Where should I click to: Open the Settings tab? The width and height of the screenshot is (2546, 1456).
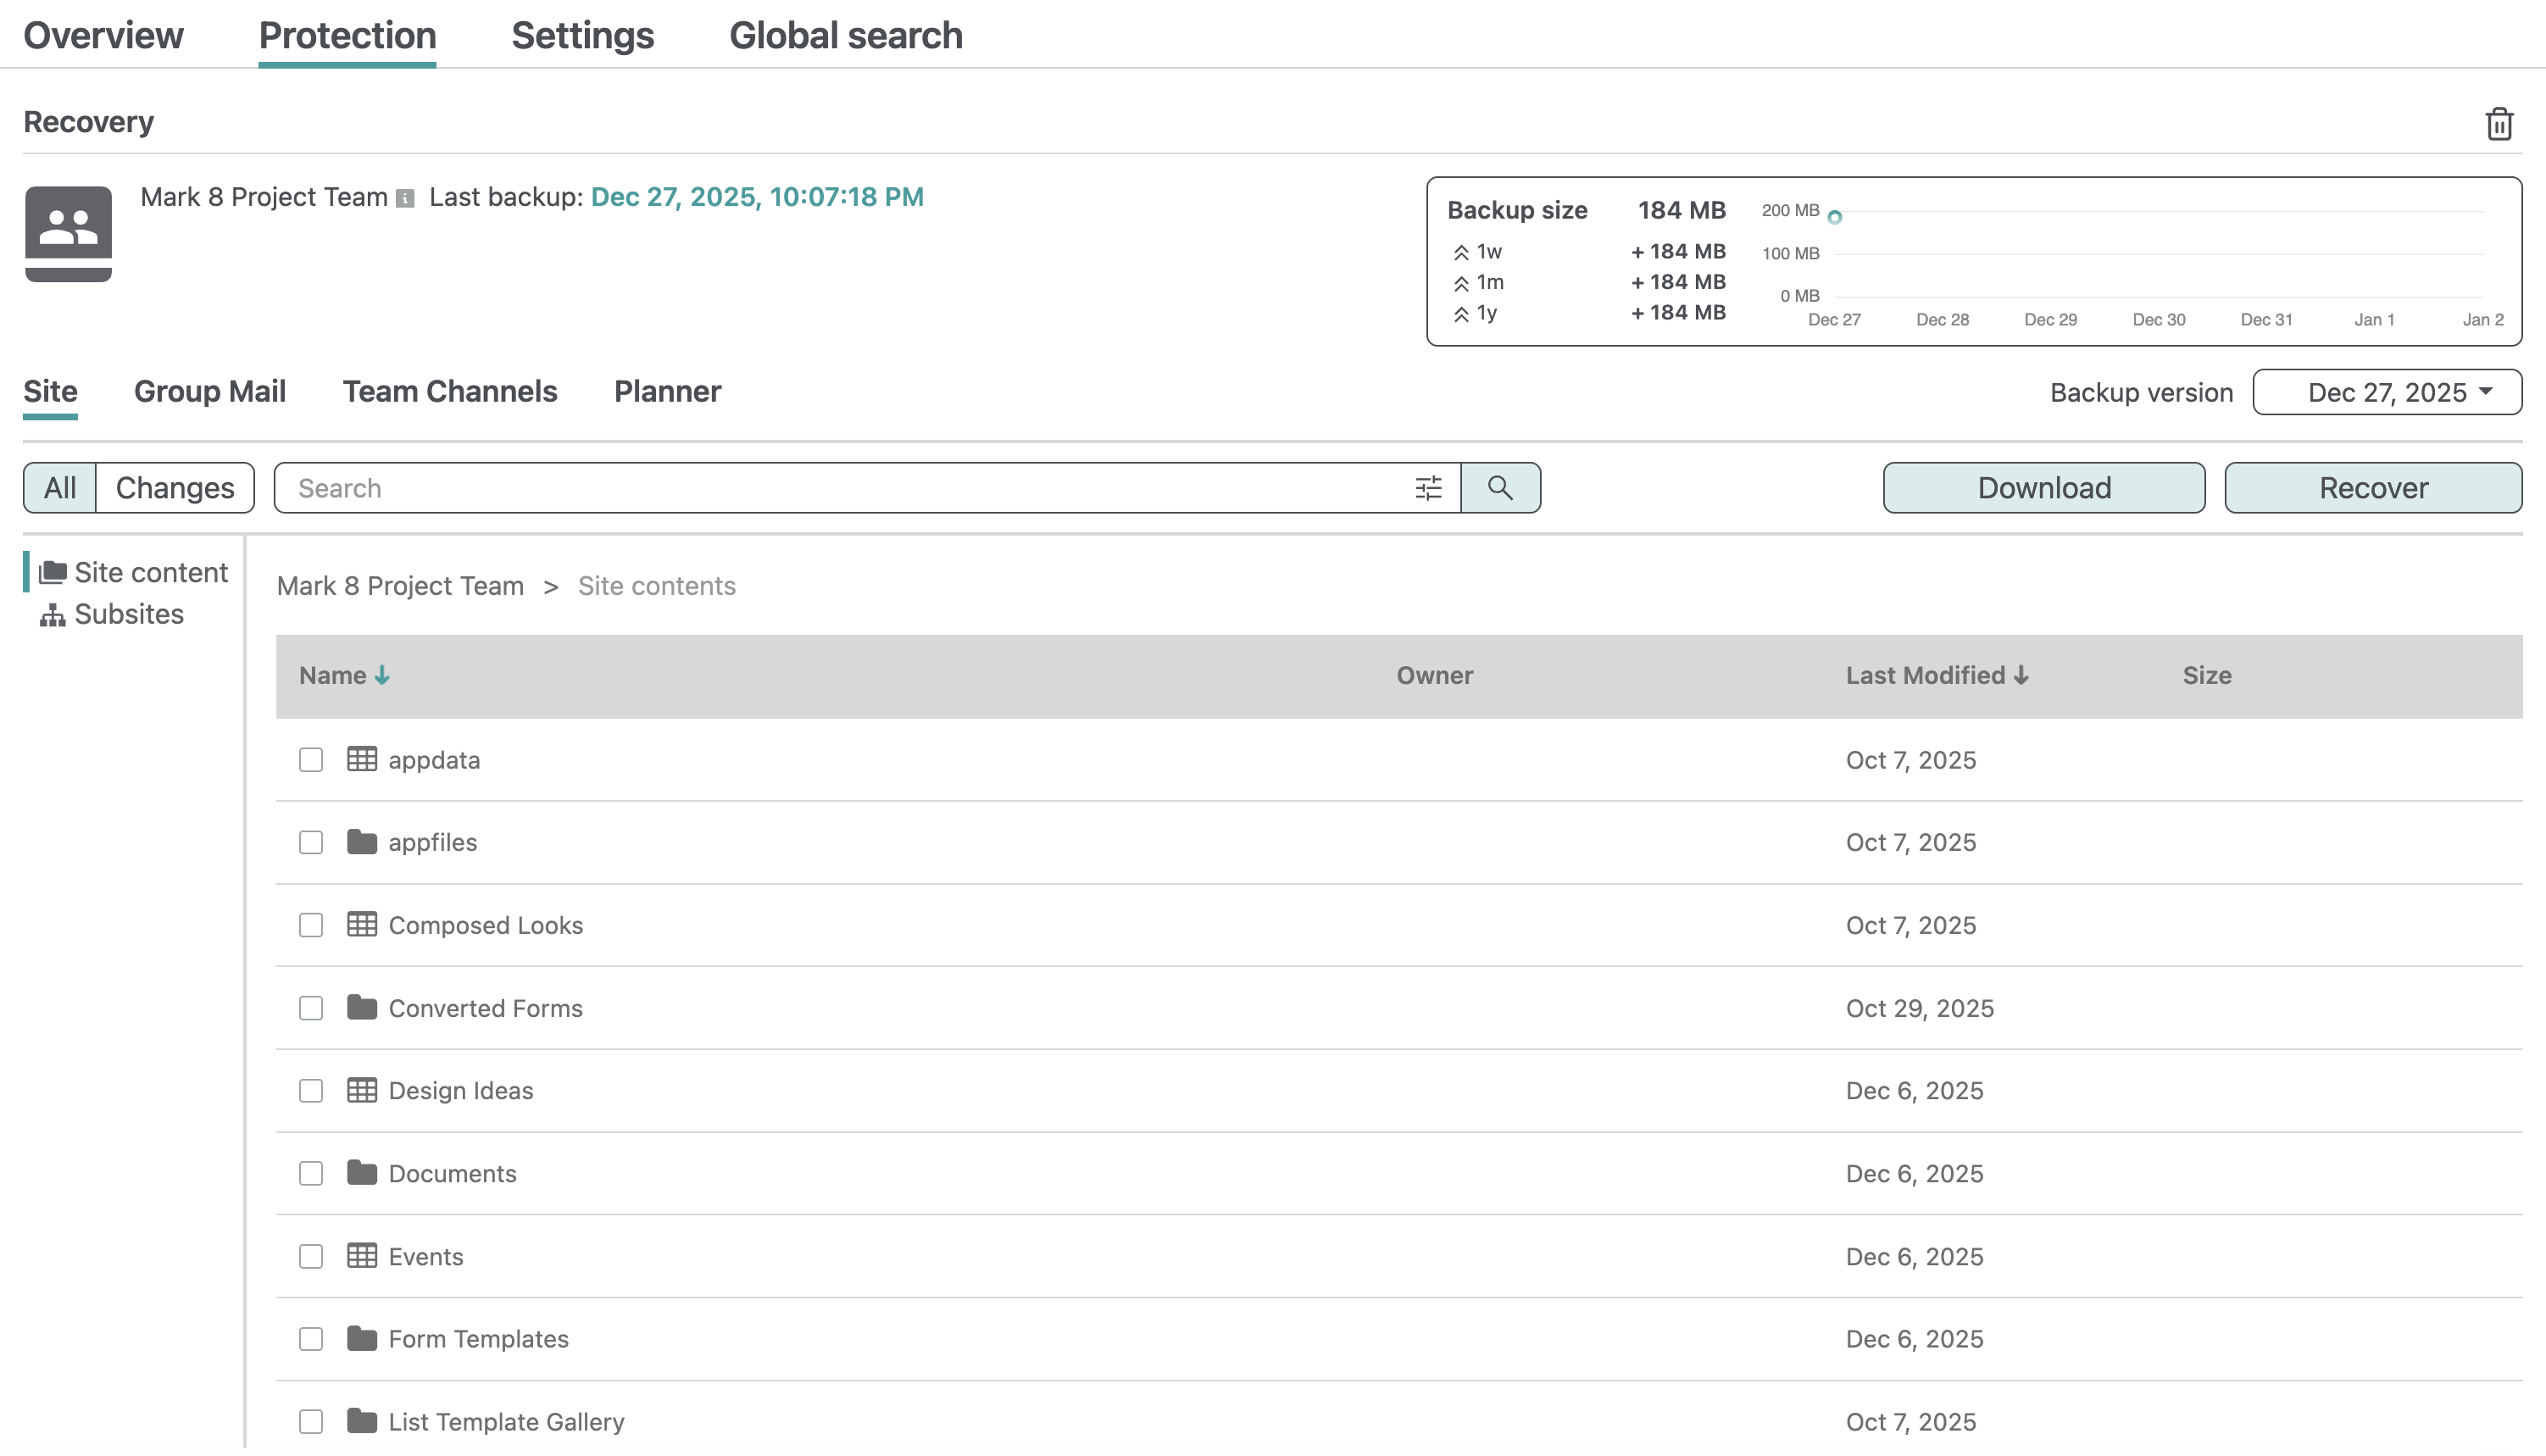pyautogui.click(x=582, y=36)
